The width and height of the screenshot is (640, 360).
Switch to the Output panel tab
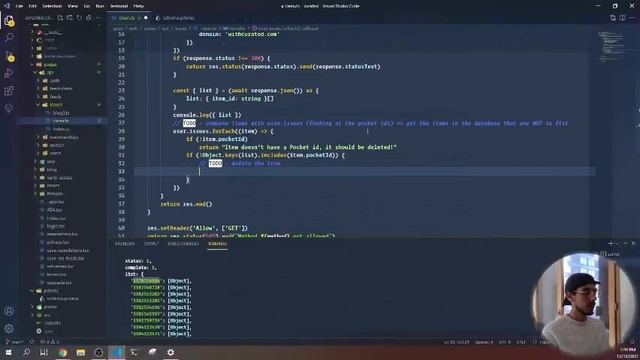click(151, 244)
